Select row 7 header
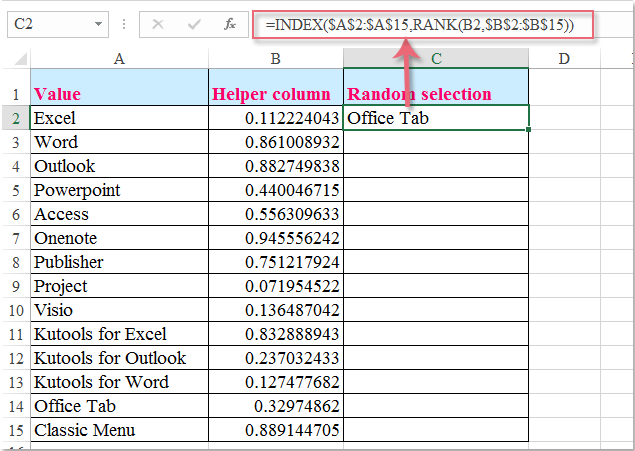Viewport: 635px width, 451px height. click(x=16, y=238)
